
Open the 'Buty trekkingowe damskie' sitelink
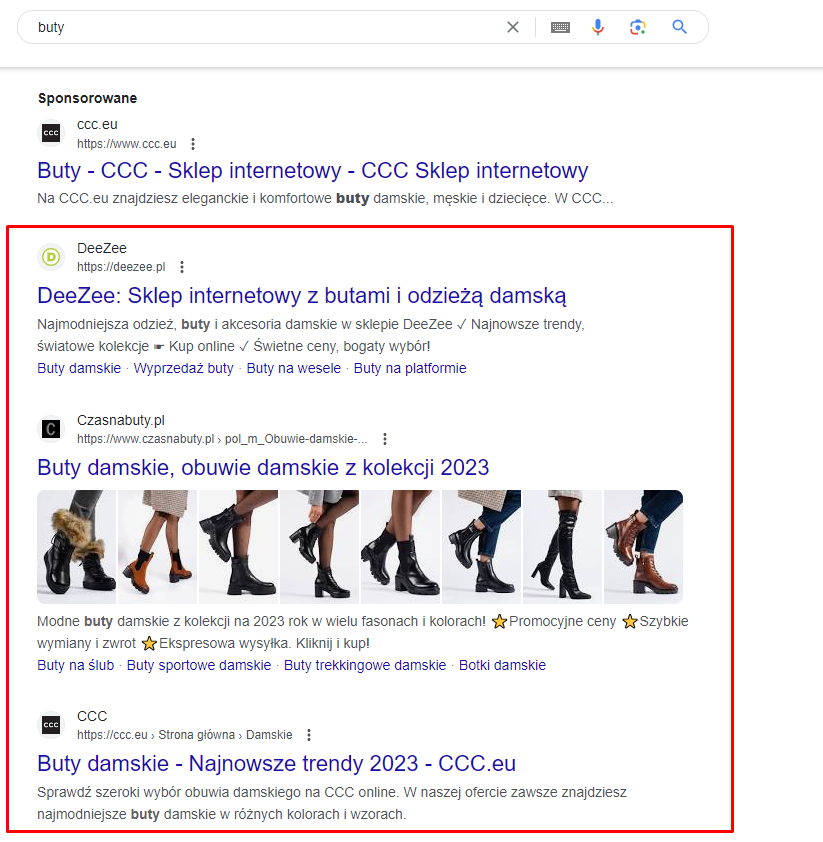[365, 665]
